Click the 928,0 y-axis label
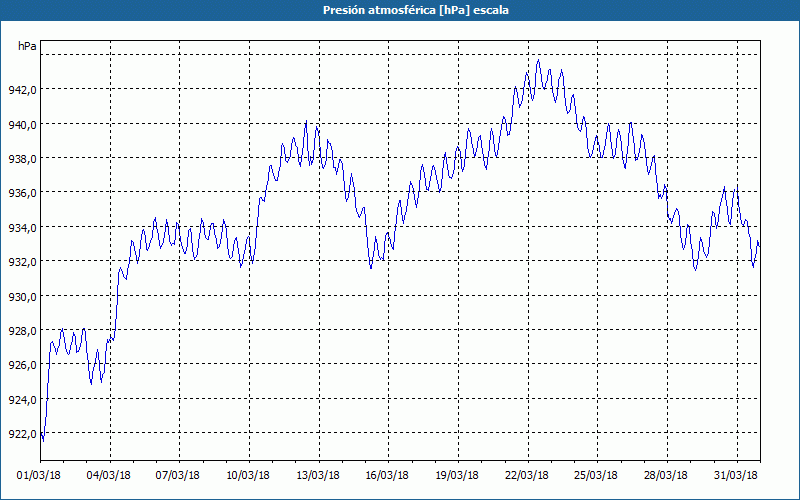Screen dimensions: 800x500 click(22, 331)
